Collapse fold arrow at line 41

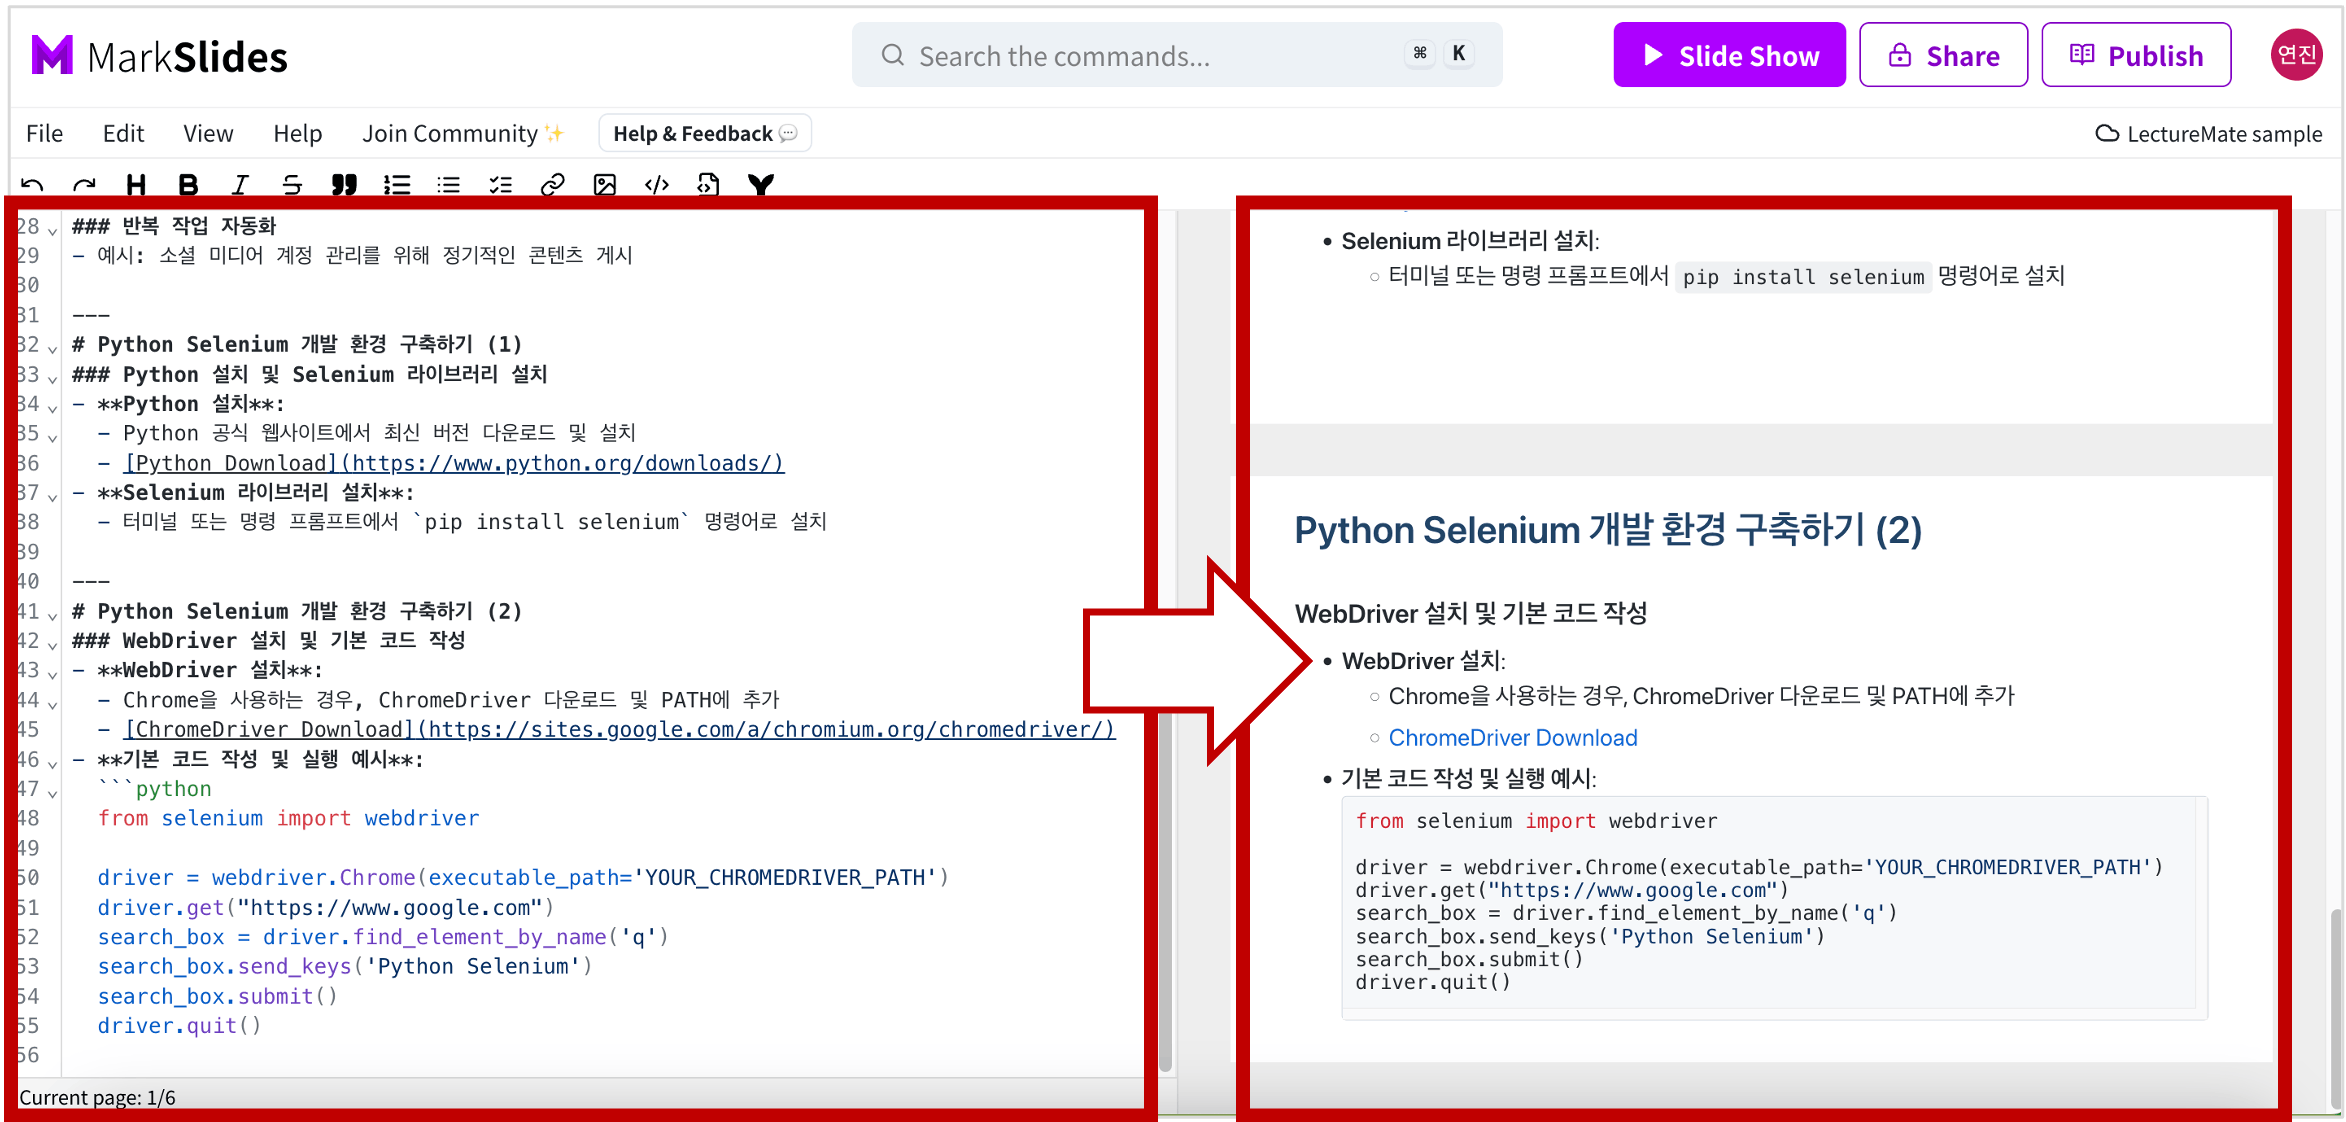52,614
